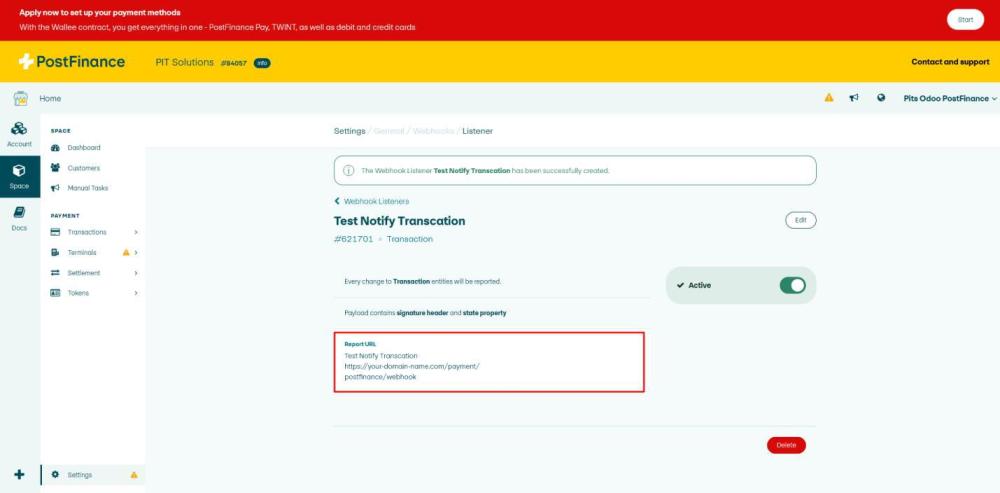Open the warning triangle in top bar
The image size is (1000, 493).
(x=828, y=98)
